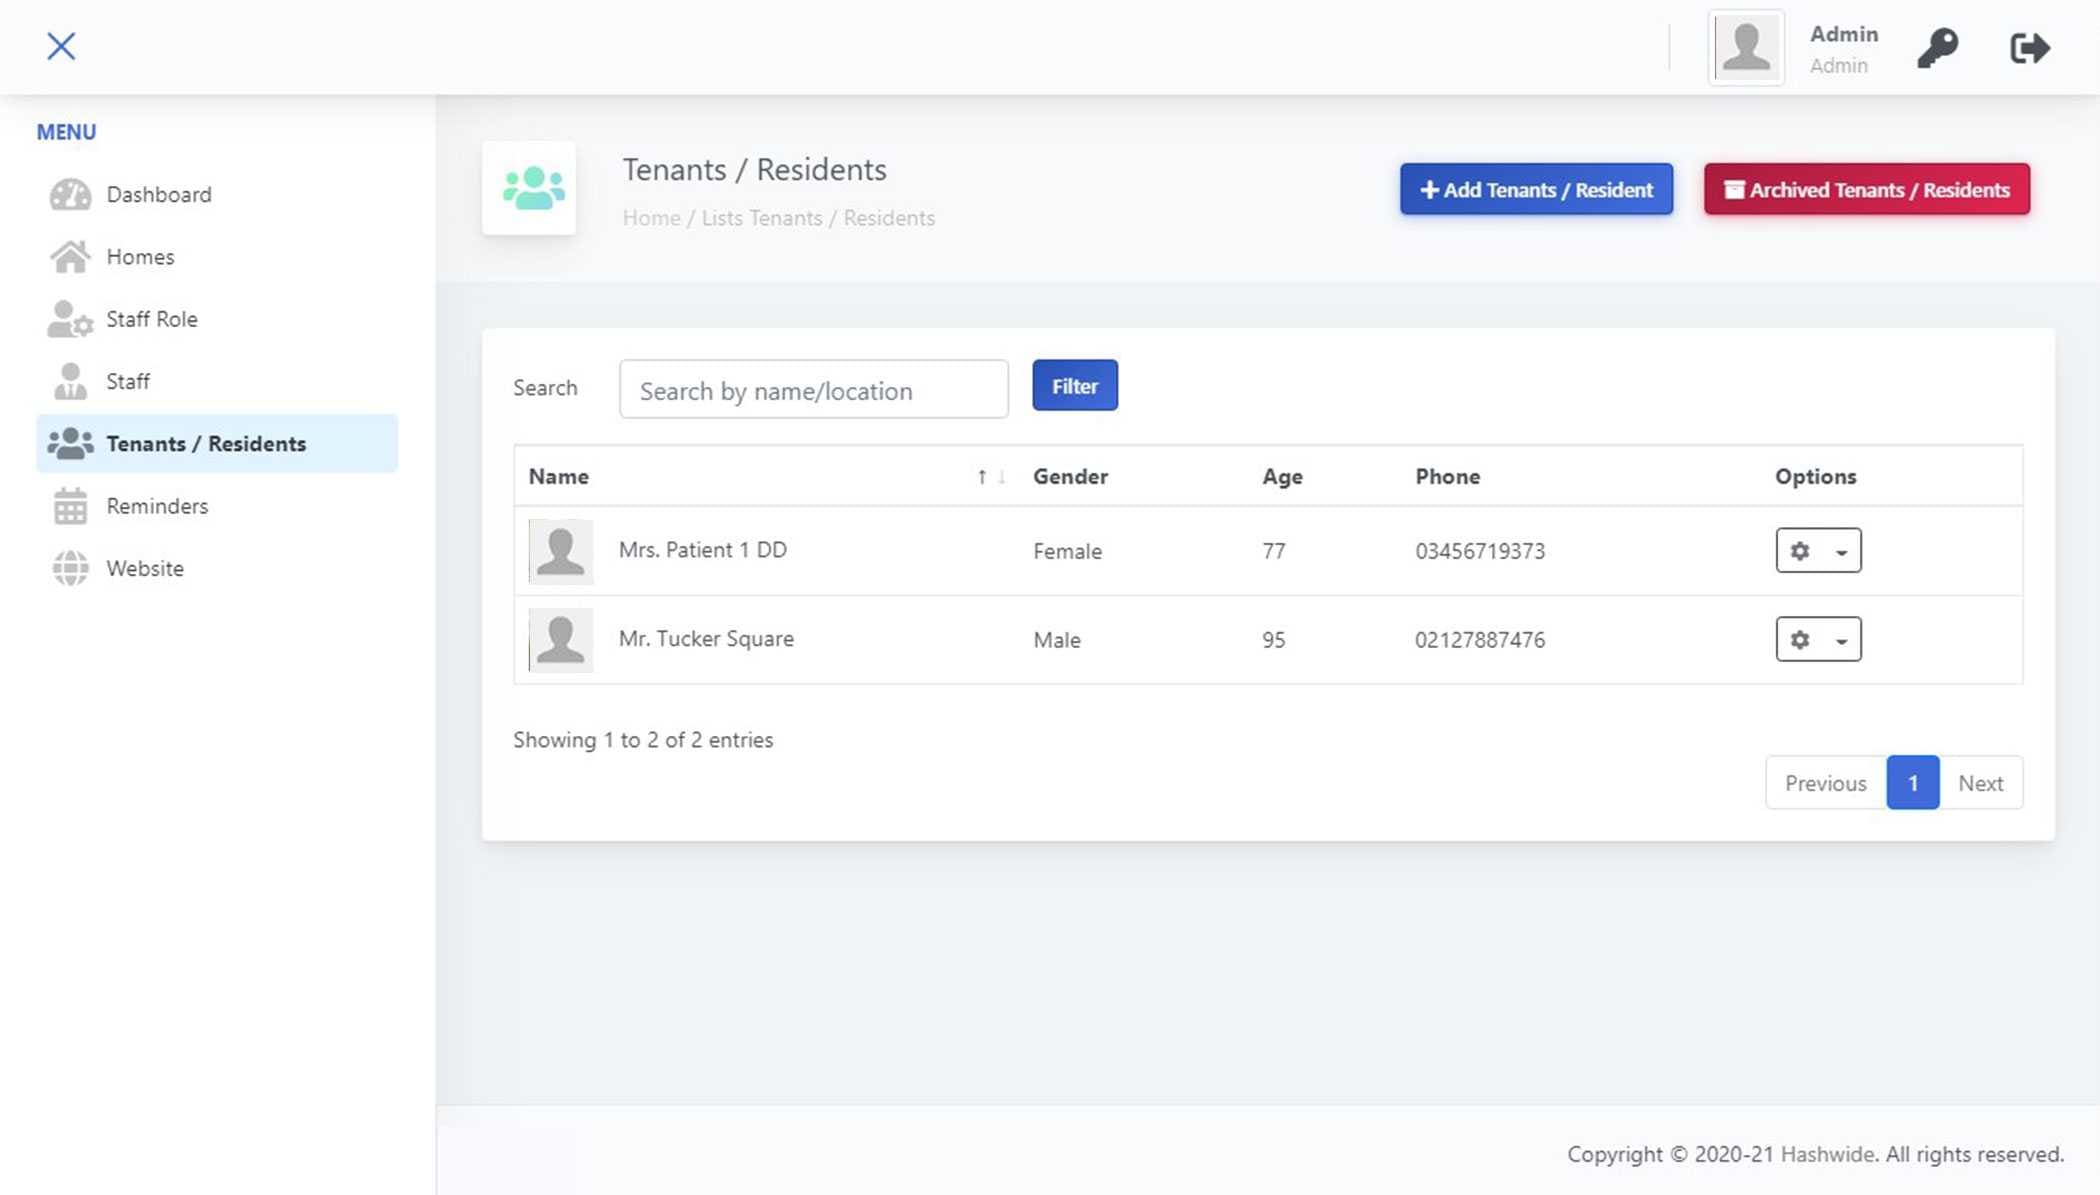Open options dropdown for Mr. Tucker Square
Screen dimensions: 2100x1195
point(1818,639)
